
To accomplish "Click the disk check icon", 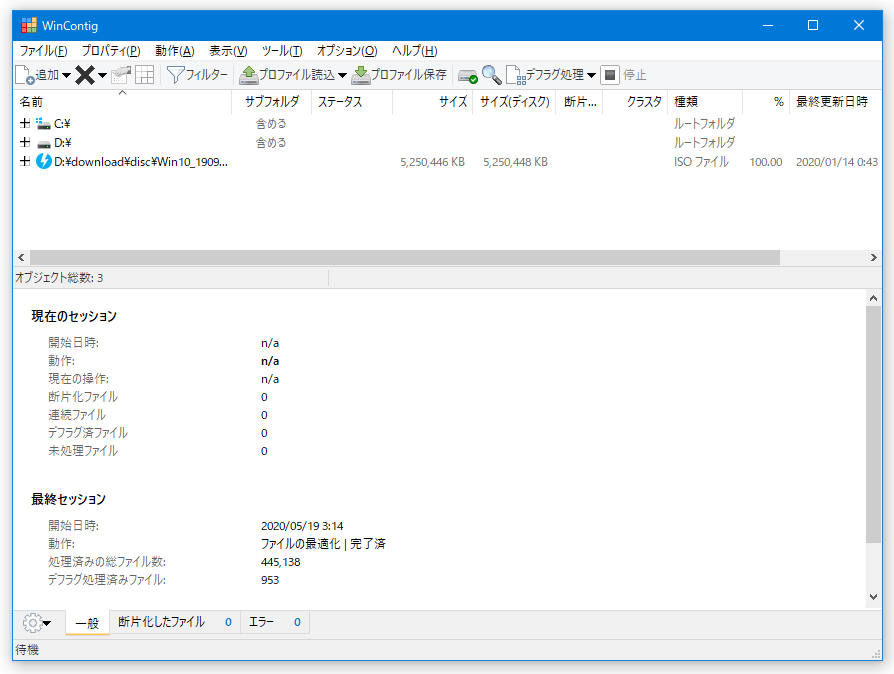I will (468, 76).
